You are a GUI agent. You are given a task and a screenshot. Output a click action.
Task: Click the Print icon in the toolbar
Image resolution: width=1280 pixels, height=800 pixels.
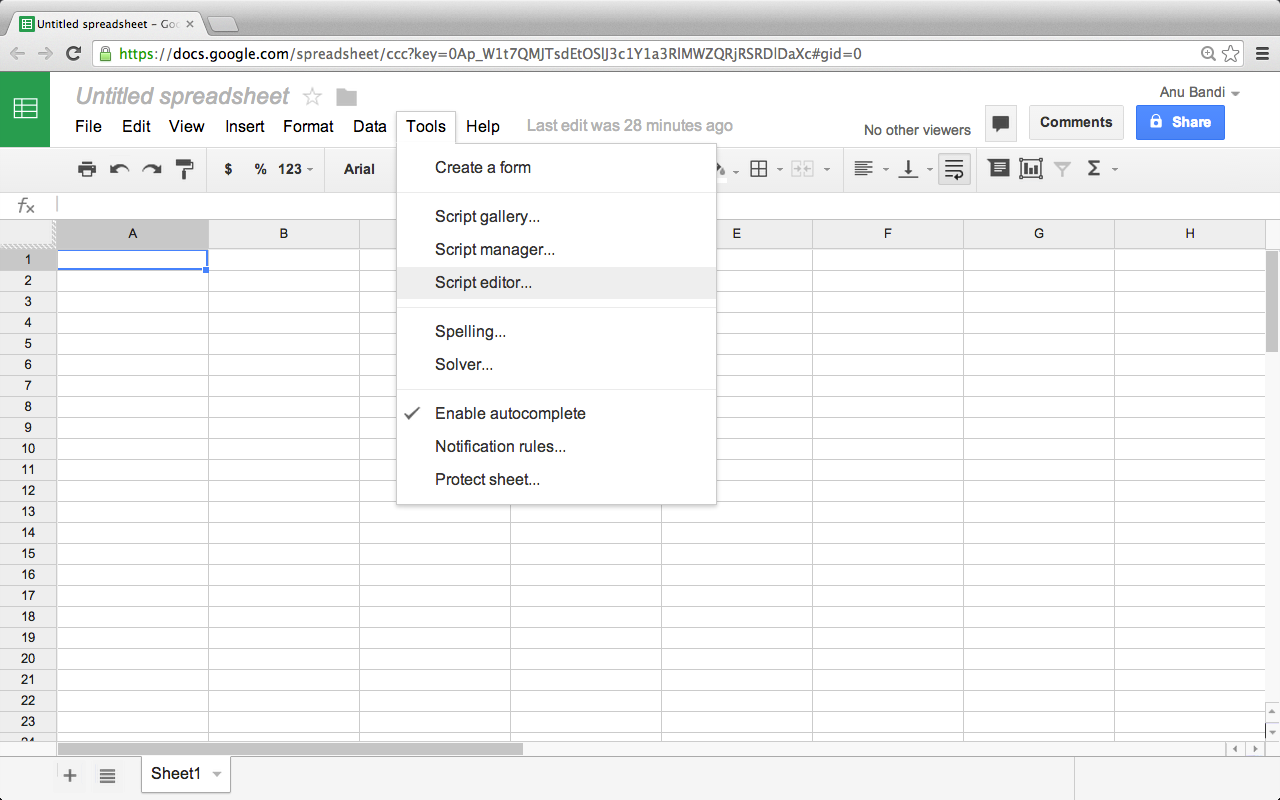[x=87, y=169]
